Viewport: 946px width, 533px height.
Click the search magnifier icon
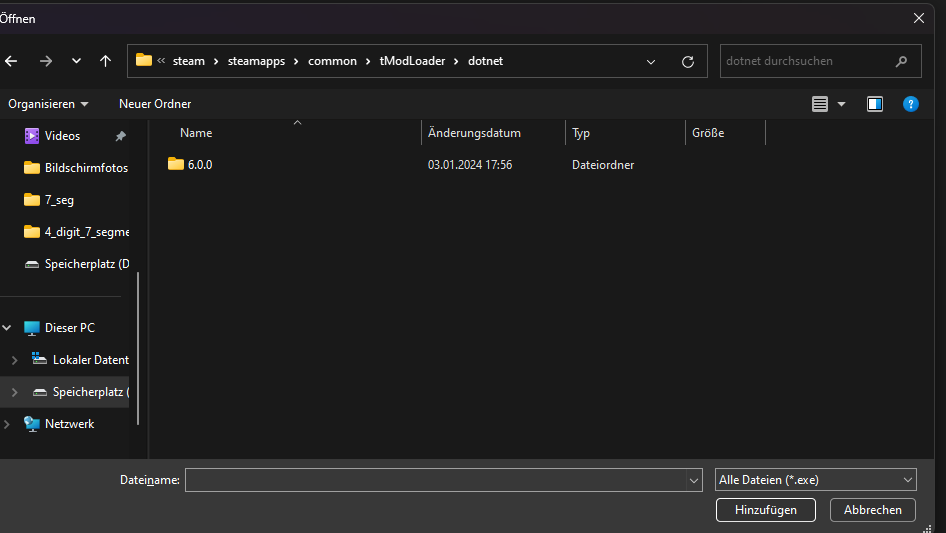901,61
